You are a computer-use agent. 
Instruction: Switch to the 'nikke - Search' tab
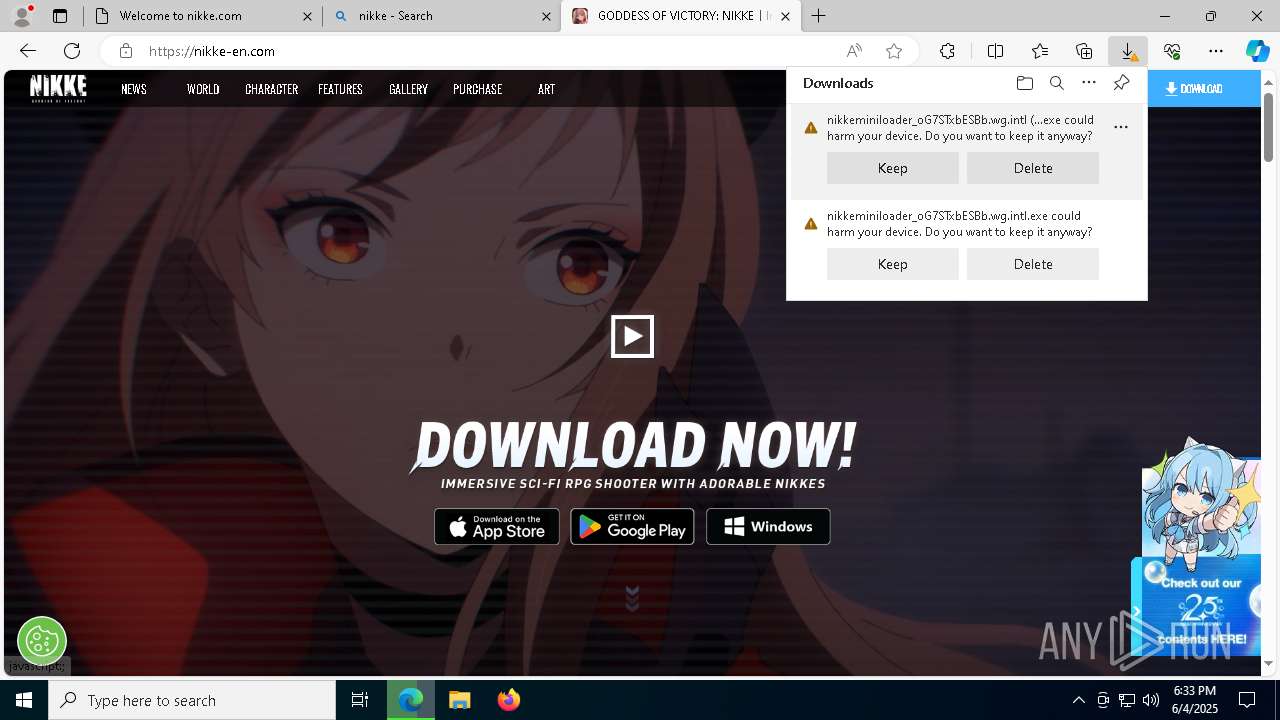[x=441, y=16]
